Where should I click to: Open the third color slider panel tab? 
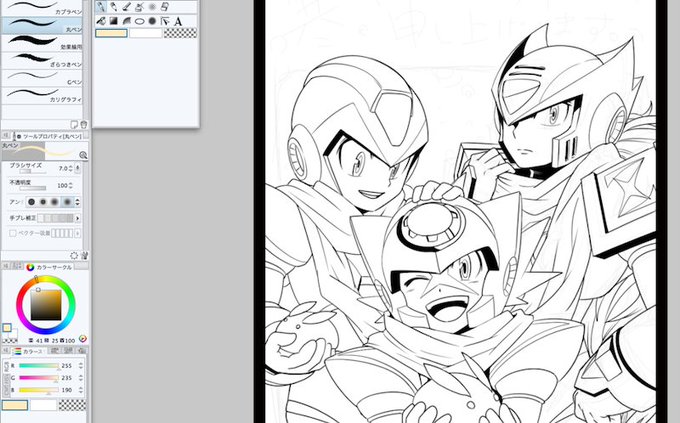point(68,351)
